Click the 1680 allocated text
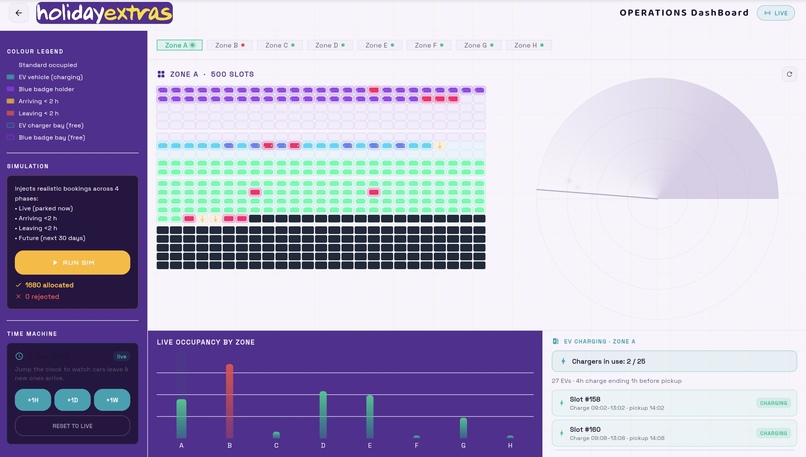Image resolution: width=806 pixels, height=457 pixels. (49, 285)
